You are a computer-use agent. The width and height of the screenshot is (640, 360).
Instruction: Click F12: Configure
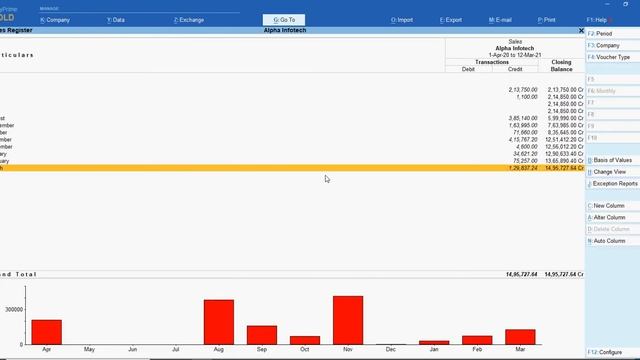[613, 352]
